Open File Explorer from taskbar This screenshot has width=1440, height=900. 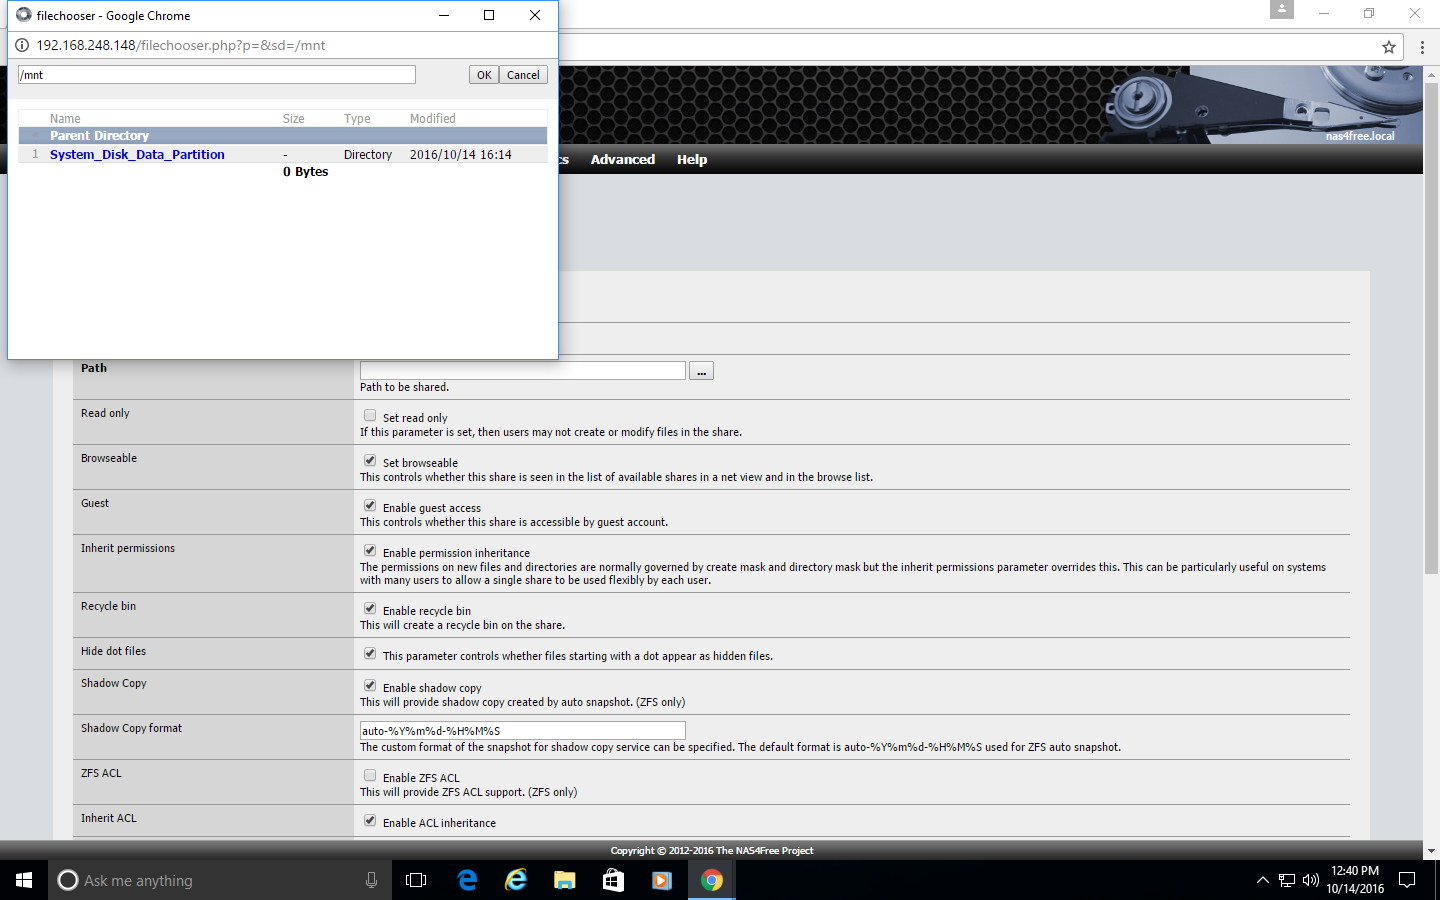click(x=565, y=880)
